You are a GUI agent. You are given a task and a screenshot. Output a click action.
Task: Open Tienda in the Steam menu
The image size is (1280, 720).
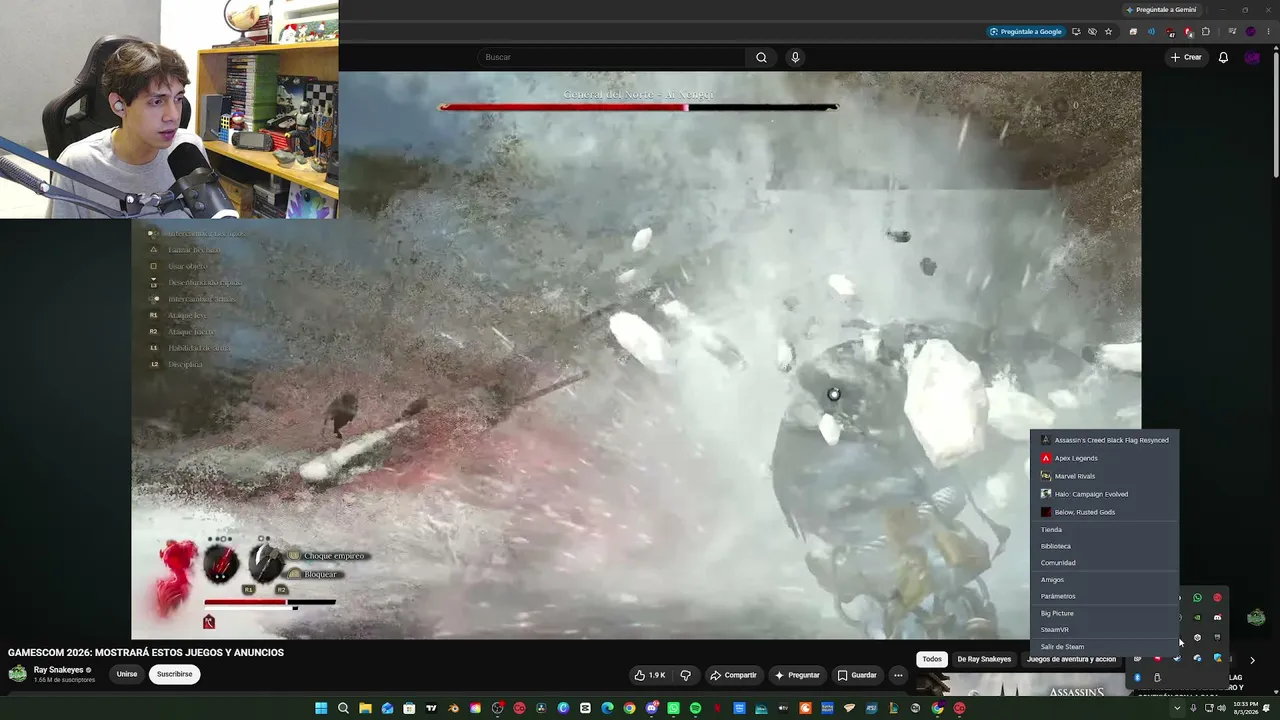(x=1104, y=530)
